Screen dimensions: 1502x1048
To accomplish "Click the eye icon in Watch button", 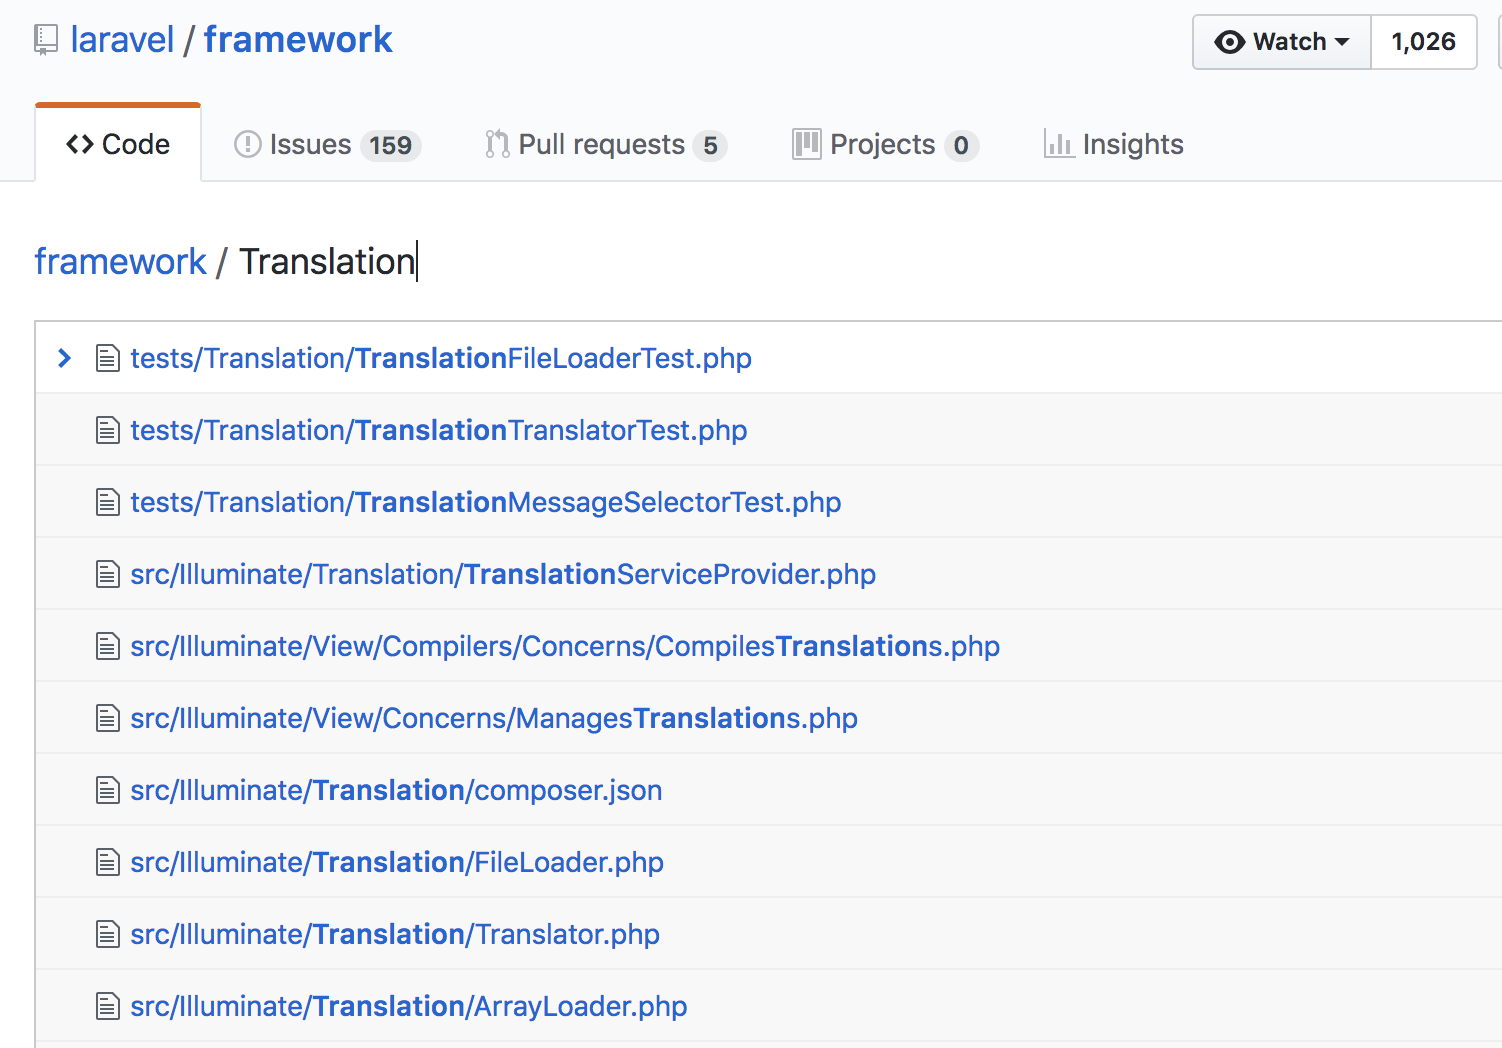I will pos(1229,42).
